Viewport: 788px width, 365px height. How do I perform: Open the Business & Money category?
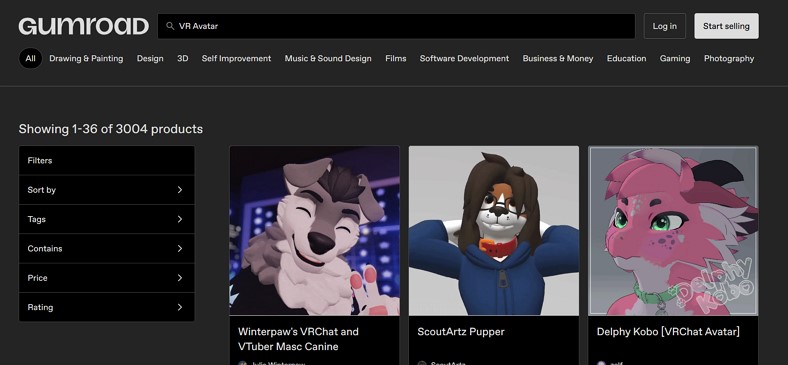tap(558, 58)
